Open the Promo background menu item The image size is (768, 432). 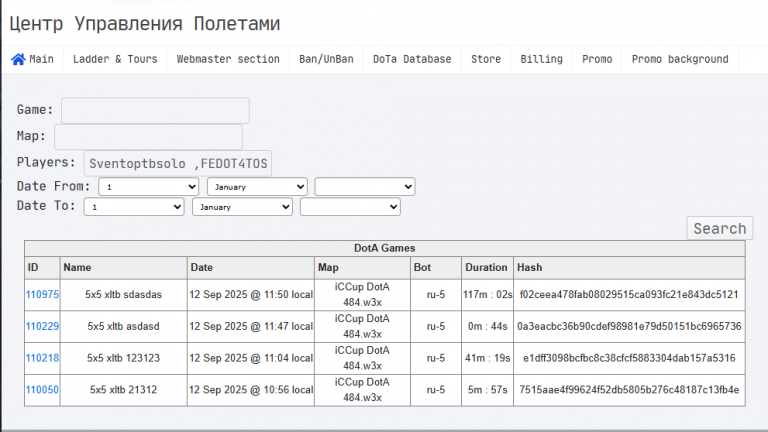[680, 59]
